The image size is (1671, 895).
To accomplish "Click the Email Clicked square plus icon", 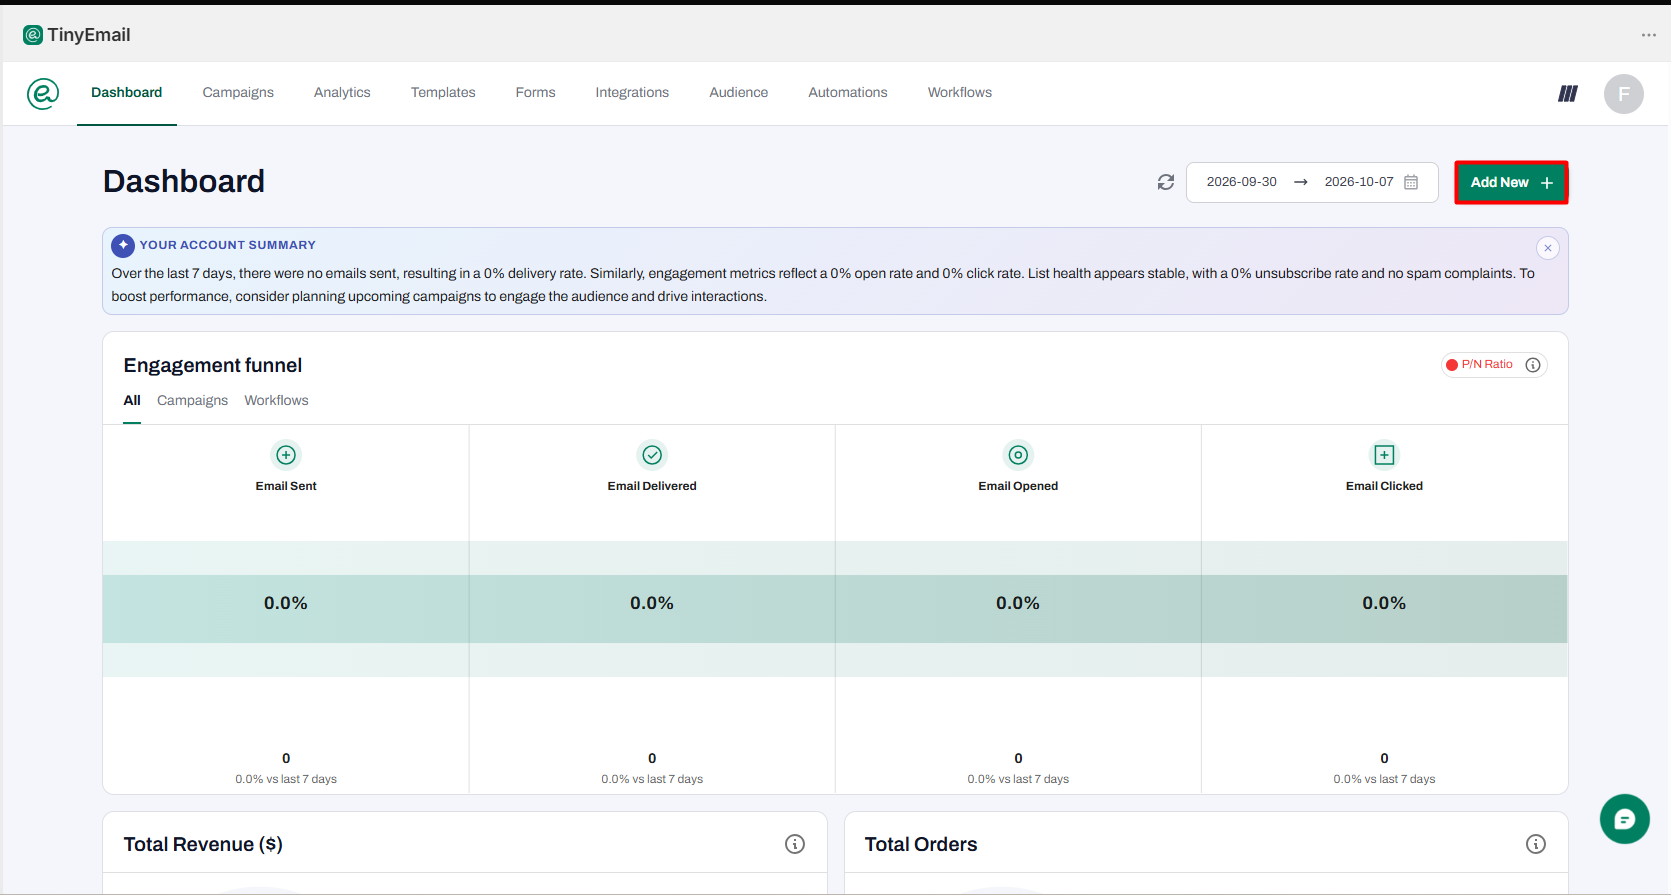I will pos(1384,455).
